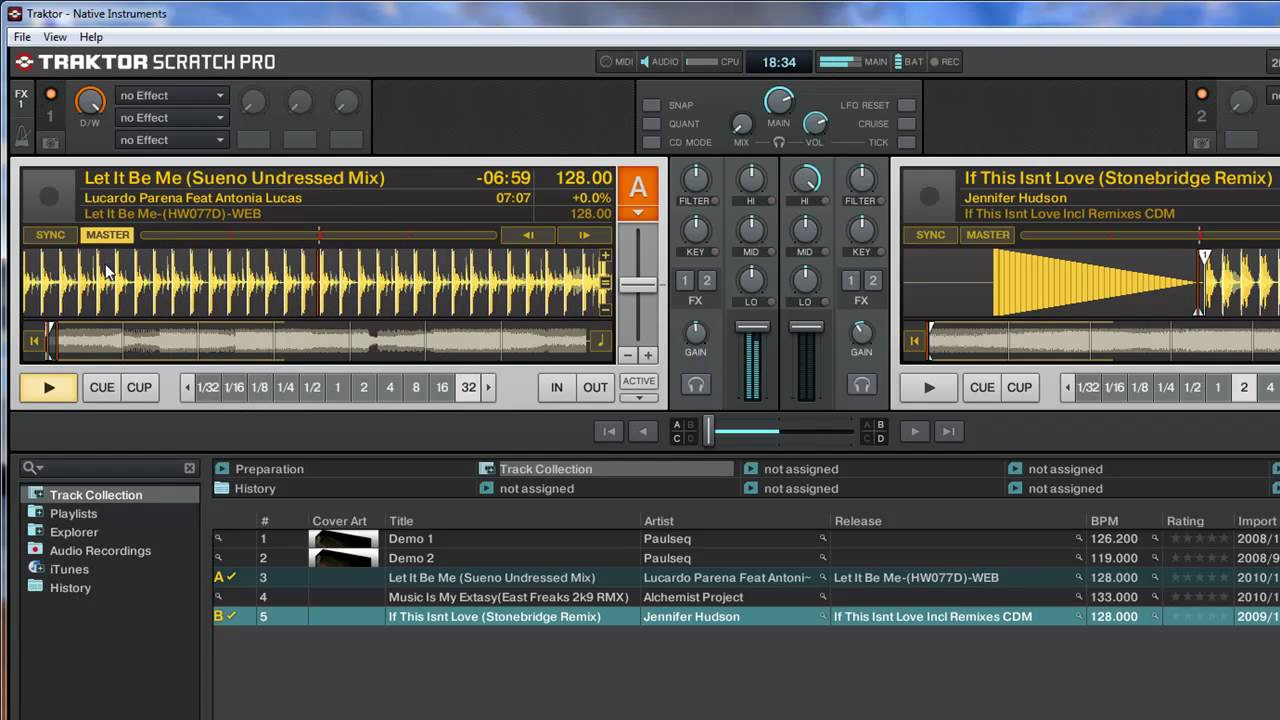The width and height of the screenshot is (1280, 720).
Task: Open the Help menu
Action: pos(91,37)
